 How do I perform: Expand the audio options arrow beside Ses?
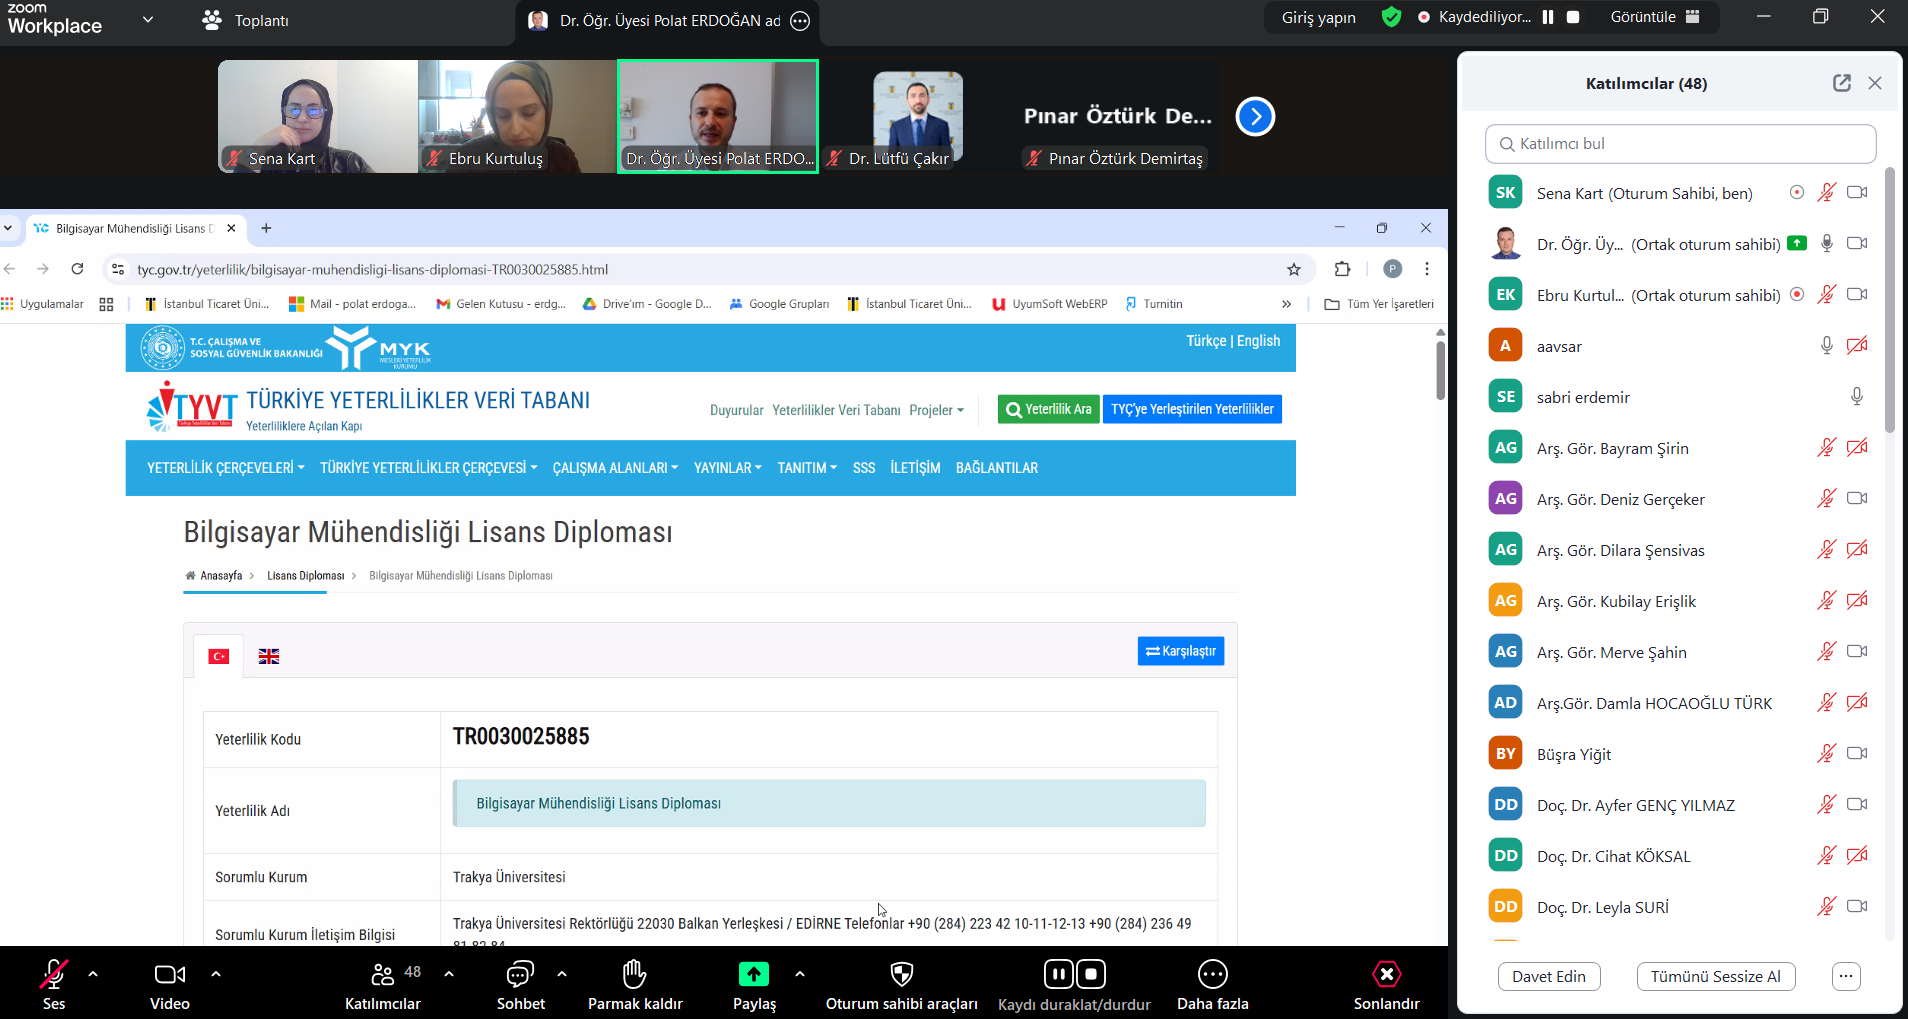(93, 973)
